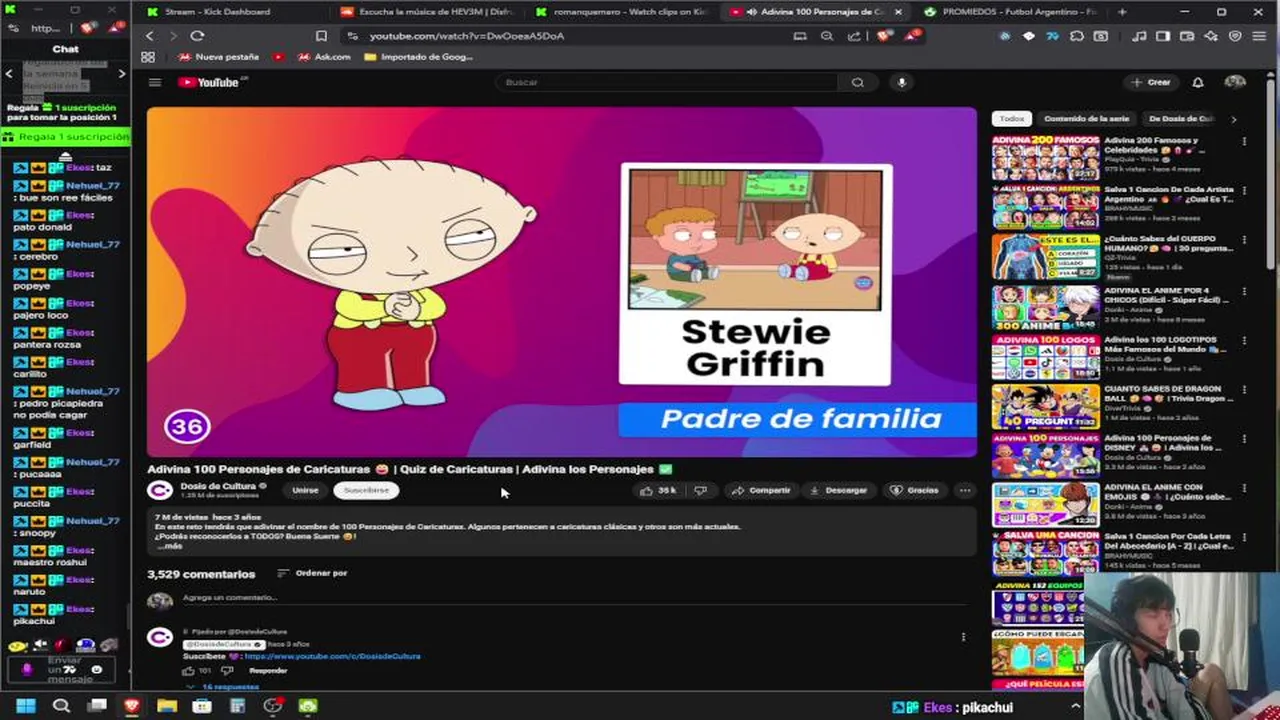The width and height of the screenshot is (1280, 720).
Task: Open the Dosis de Cultura channel avatar
Action: pyautogui.click(x=160, y=490)
